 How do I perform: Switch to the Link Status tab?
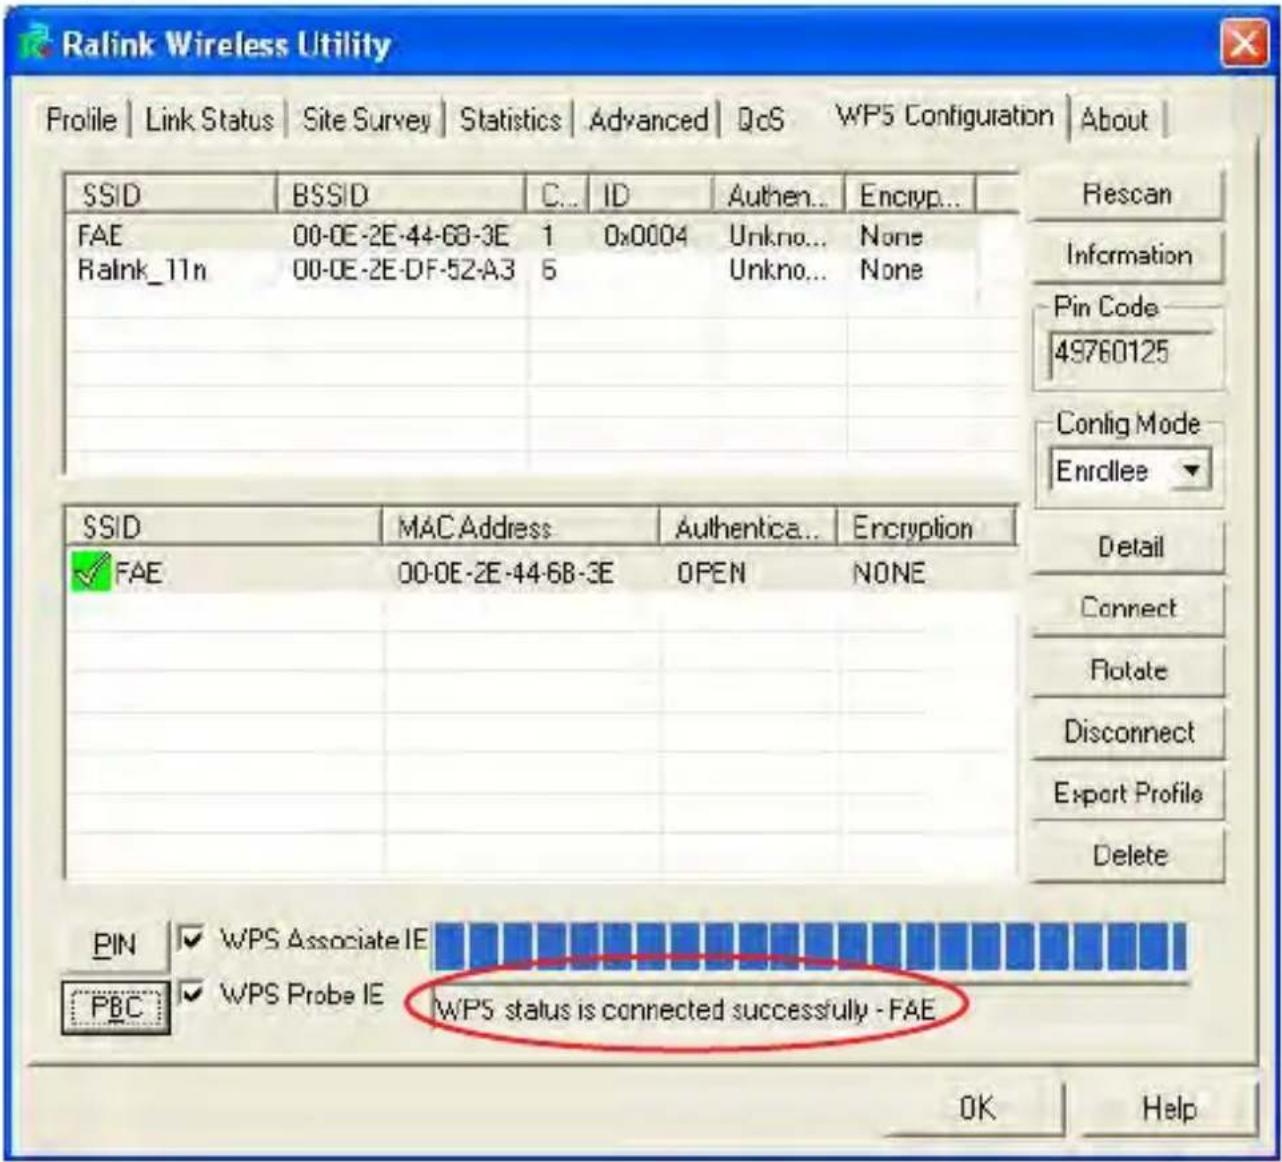point(209,119)
